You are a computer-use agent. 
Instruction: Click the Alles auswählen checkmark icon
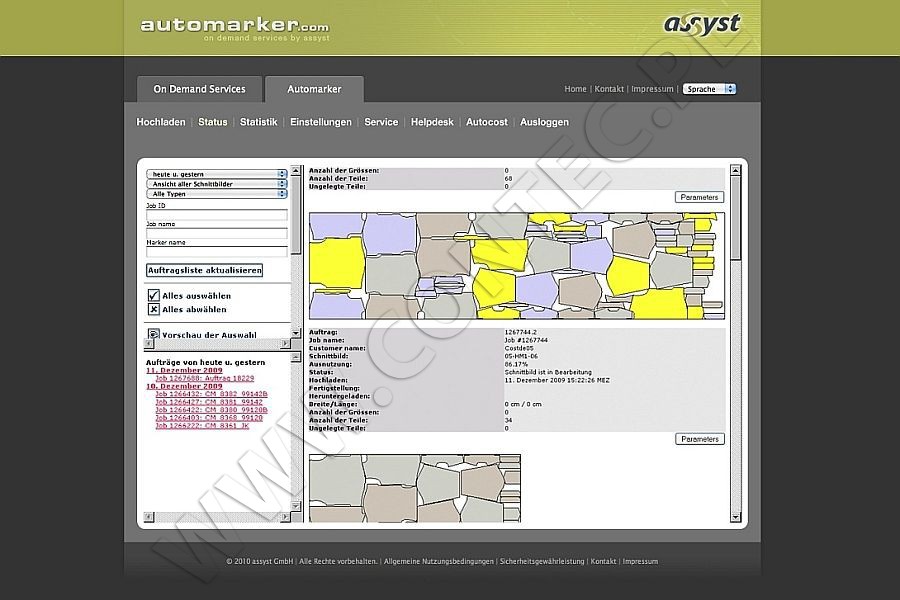(x=153, y=295)
